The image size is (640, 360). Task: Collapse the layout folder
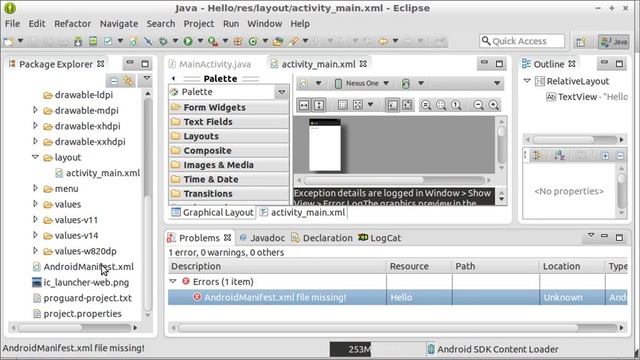35,157
